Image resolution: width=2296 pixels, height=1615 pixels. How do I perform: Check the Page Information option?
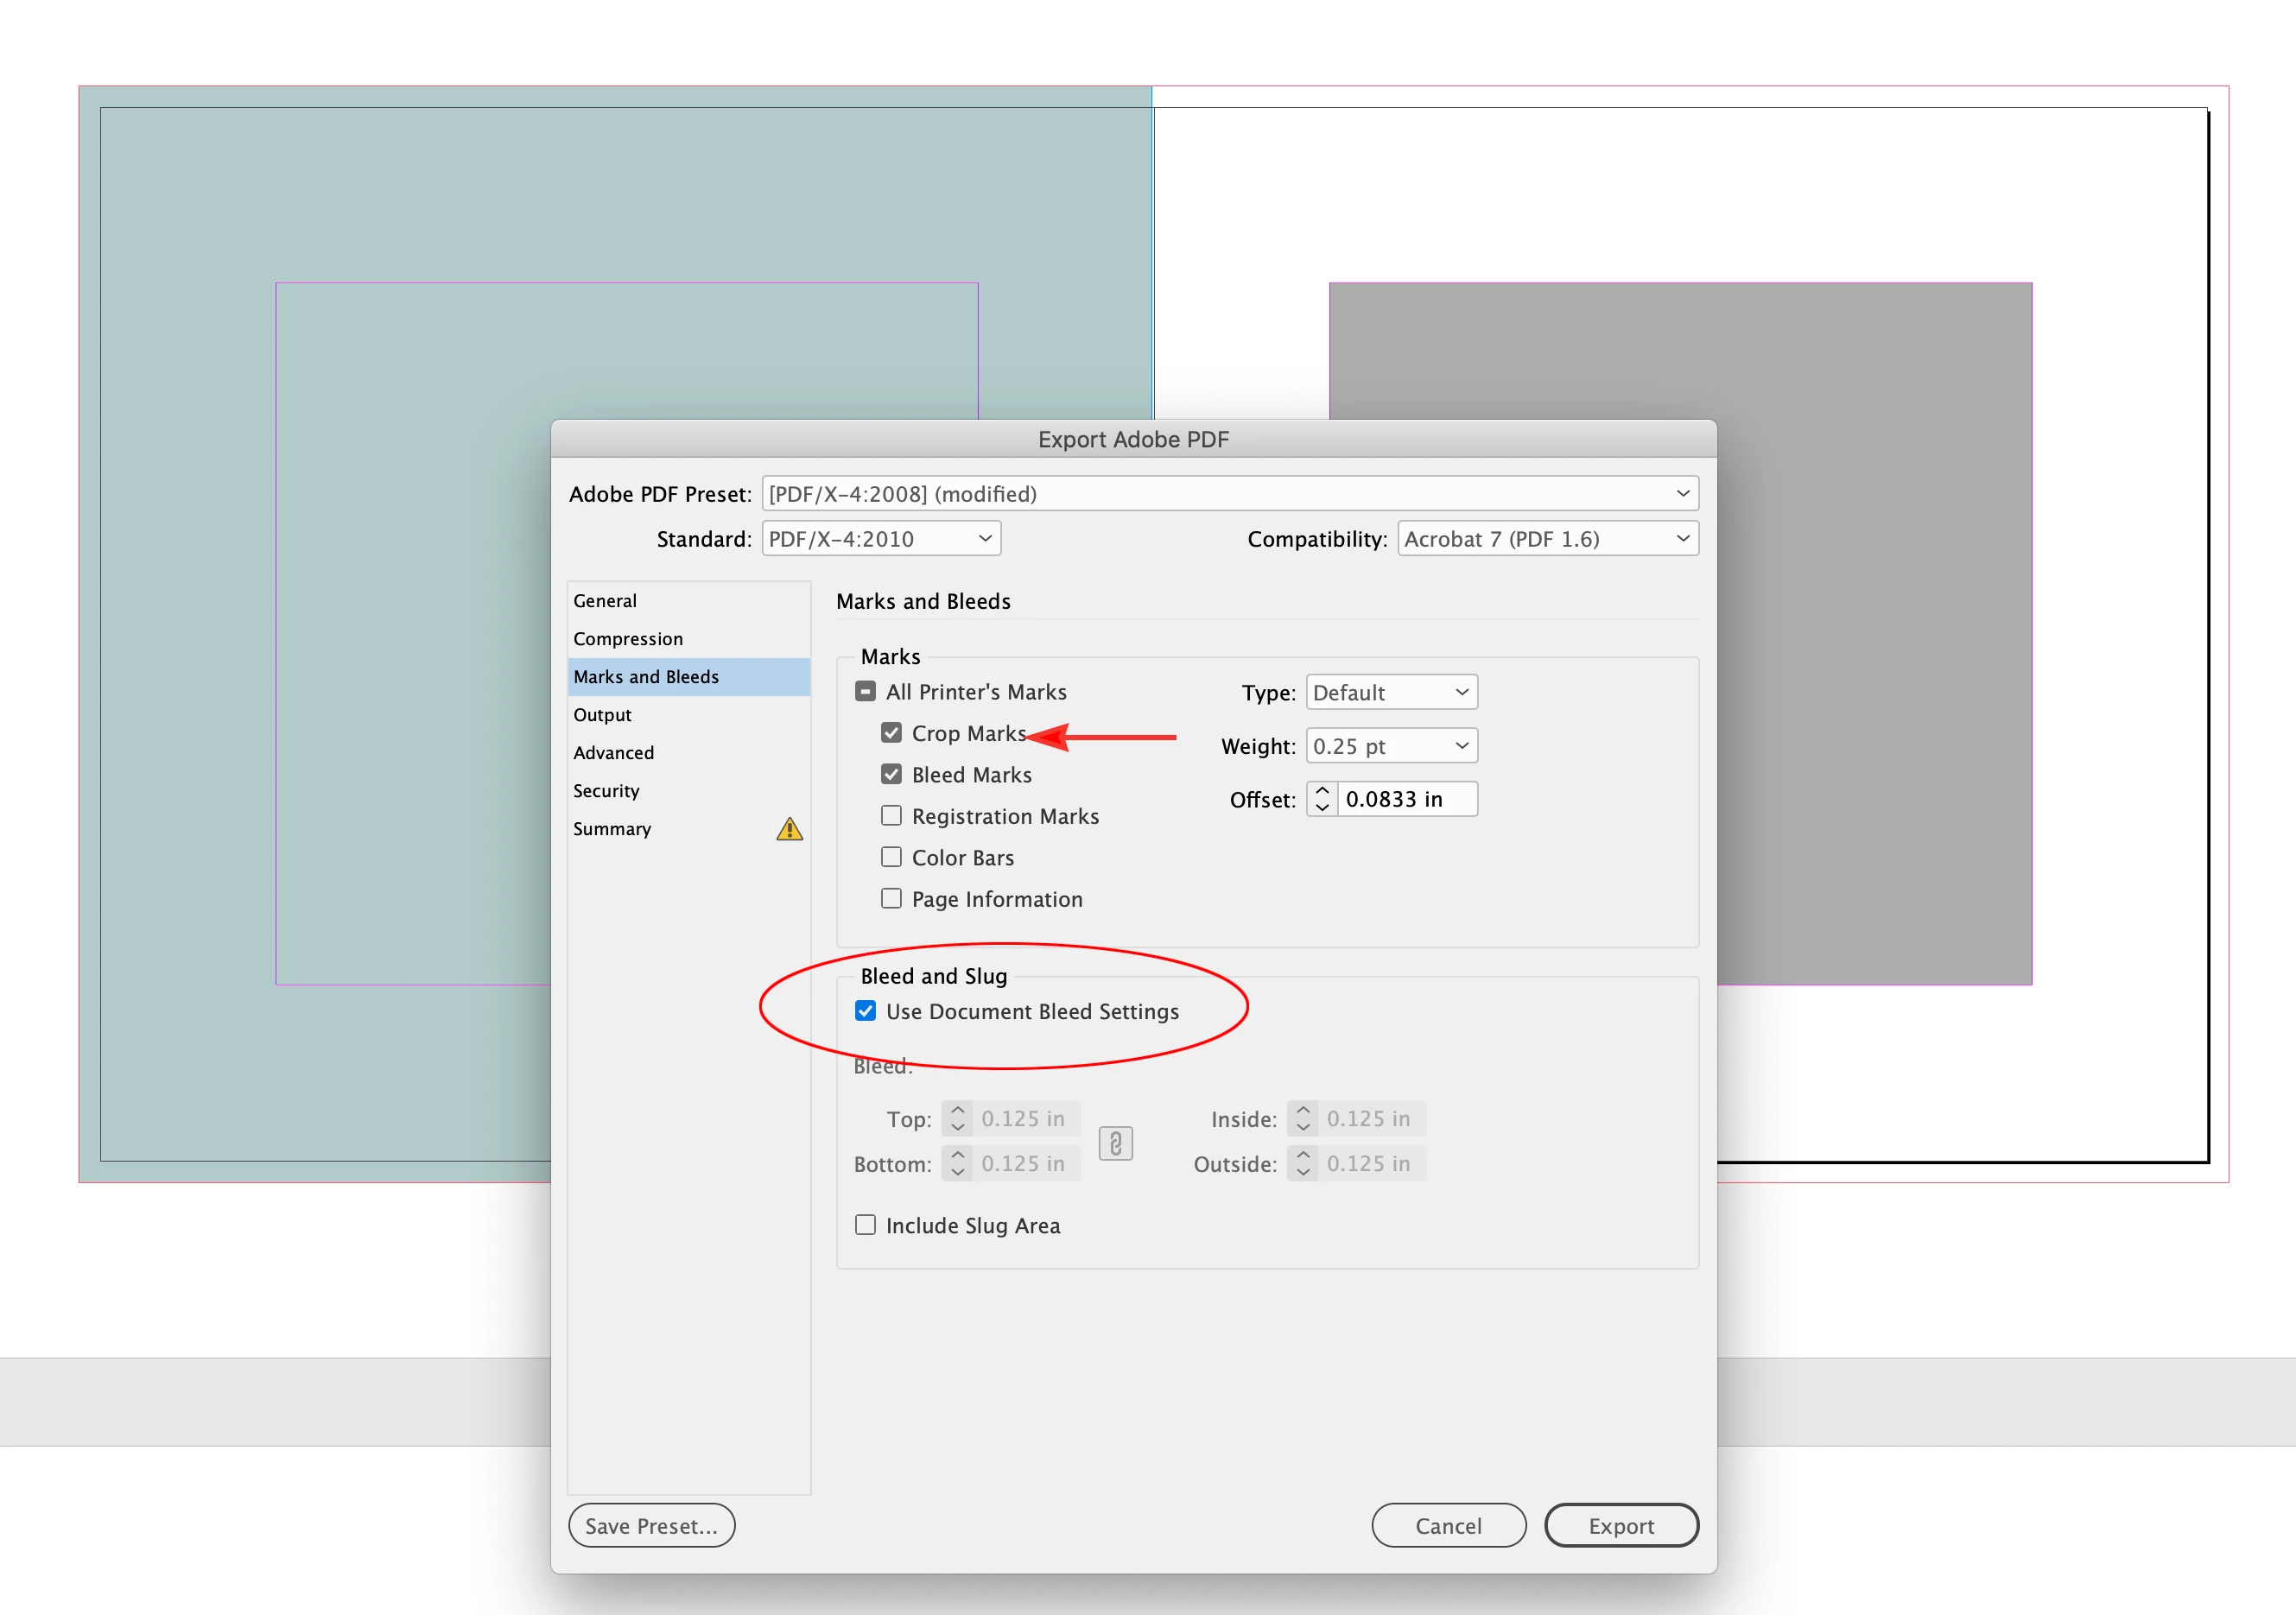[891, 898]
